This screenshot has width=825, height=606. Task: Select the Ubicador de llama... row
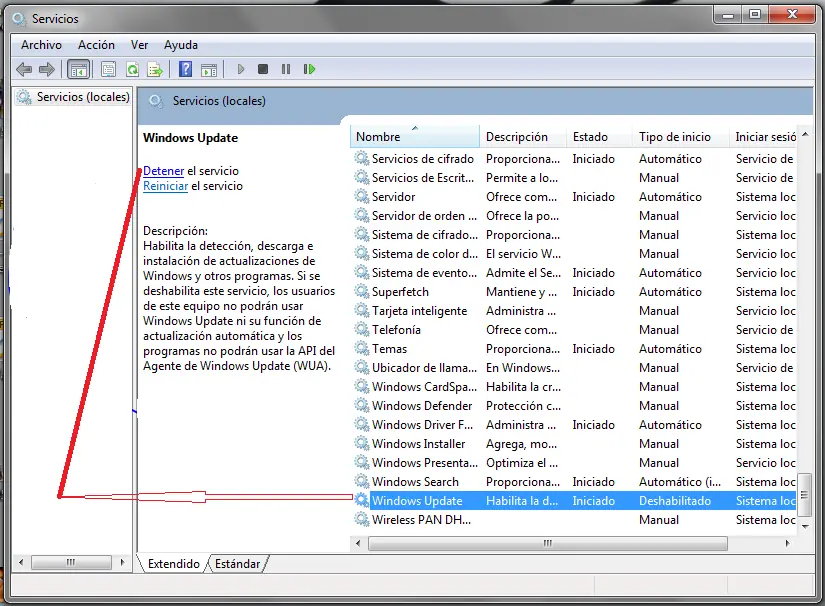(574, 368)
